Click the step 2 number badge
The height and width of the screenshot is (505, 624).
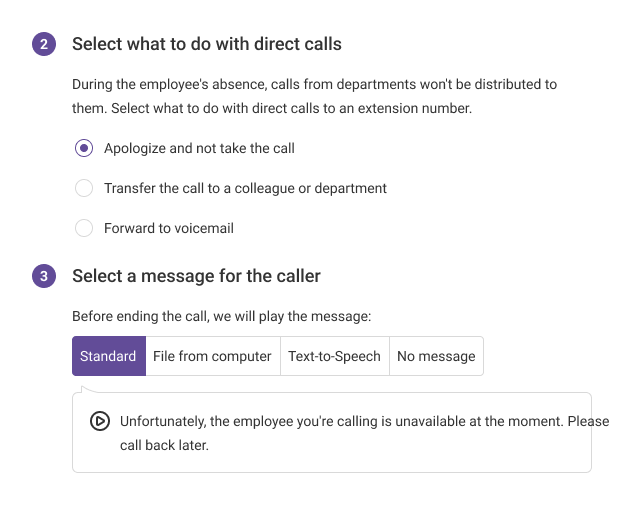pos(44,45)
